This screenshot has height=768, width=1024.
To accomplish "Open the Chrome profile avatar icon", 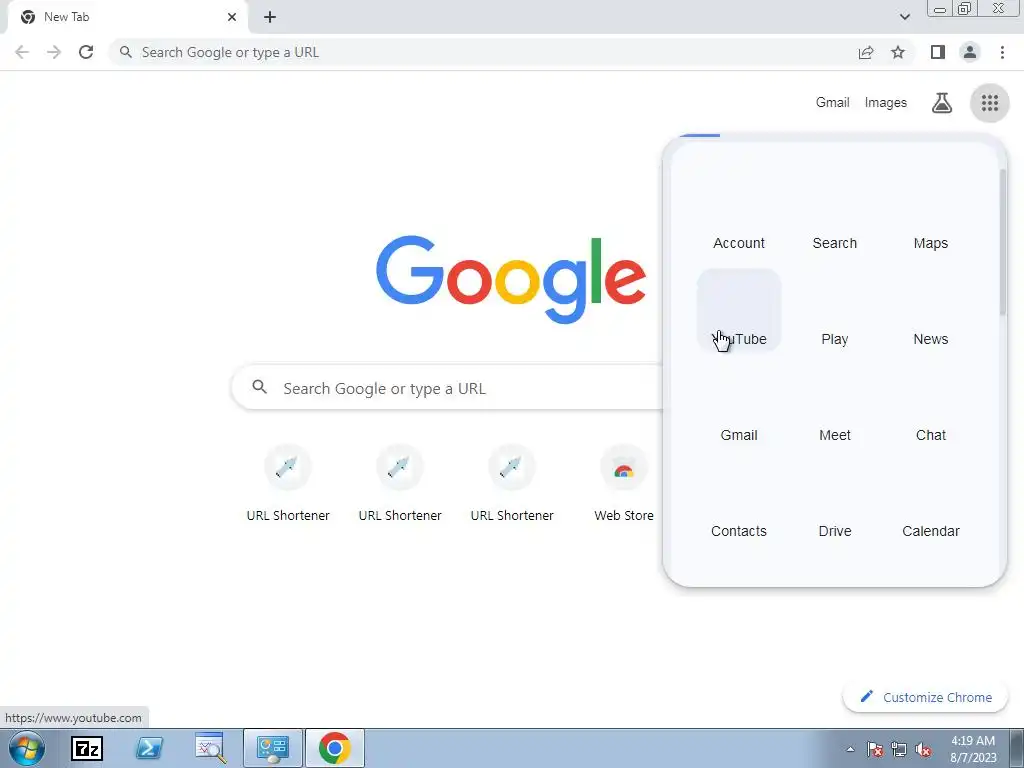I will coord(970,52).
